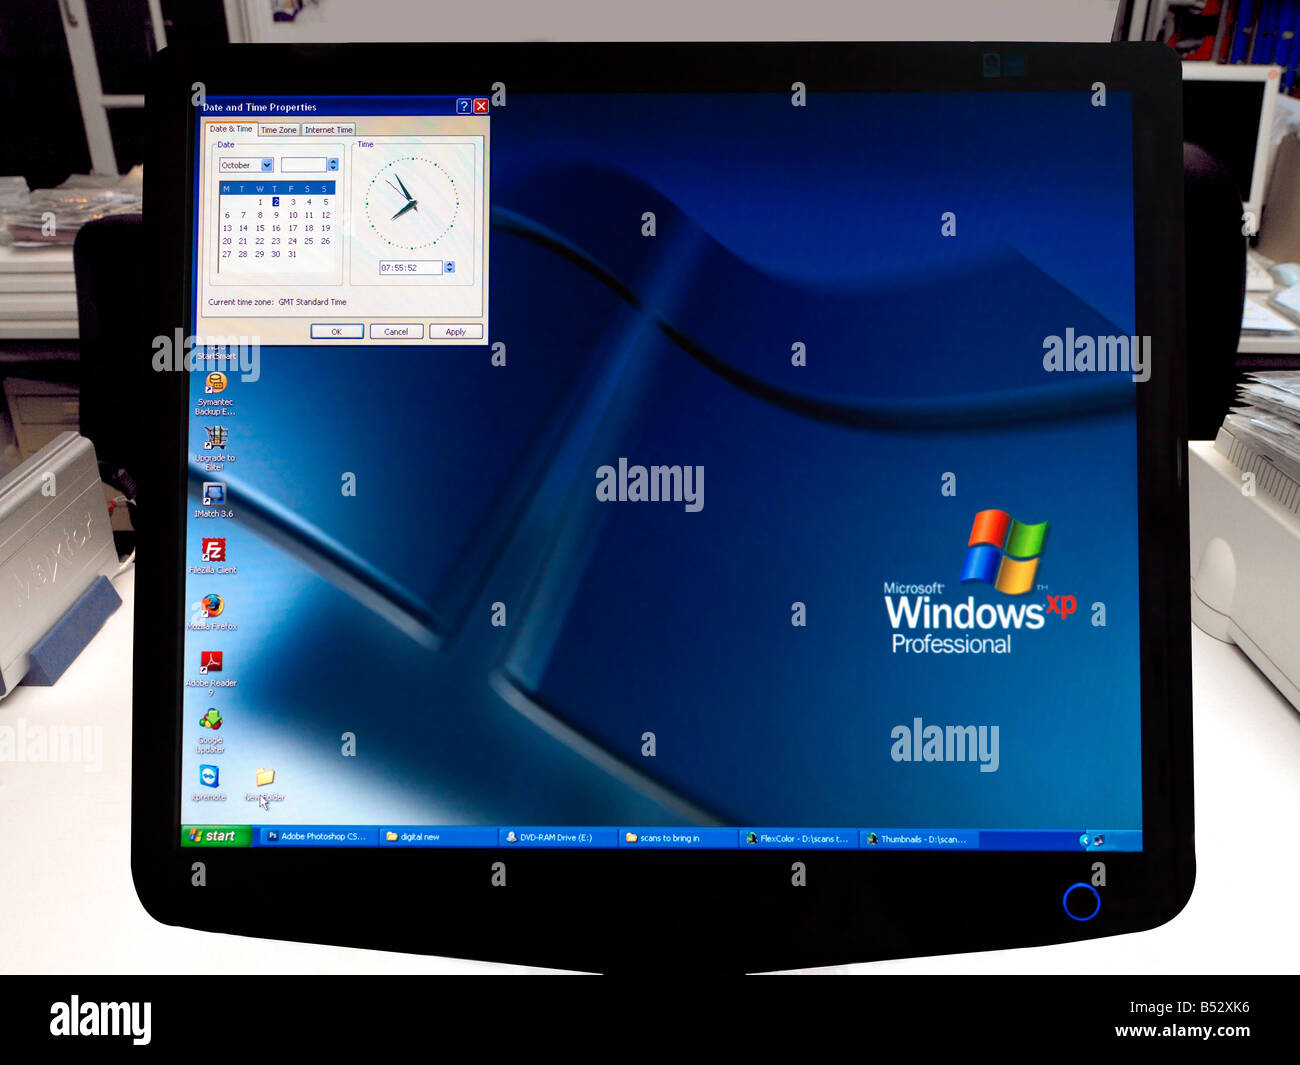Click the year spinner arrows
The width and height of the screenshot is (1300, 1065).
[x=333, y=165]
